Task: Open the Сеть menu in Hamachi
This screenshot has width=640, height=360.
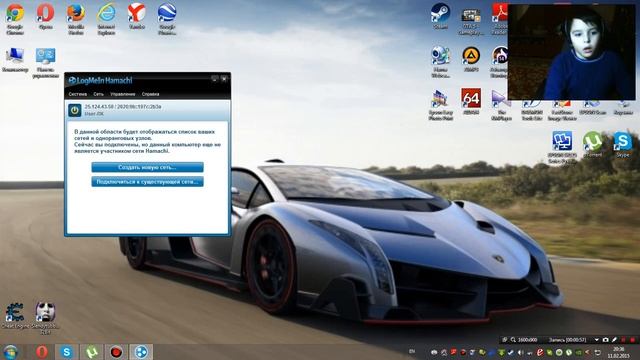Action: [x=98, y=94]
